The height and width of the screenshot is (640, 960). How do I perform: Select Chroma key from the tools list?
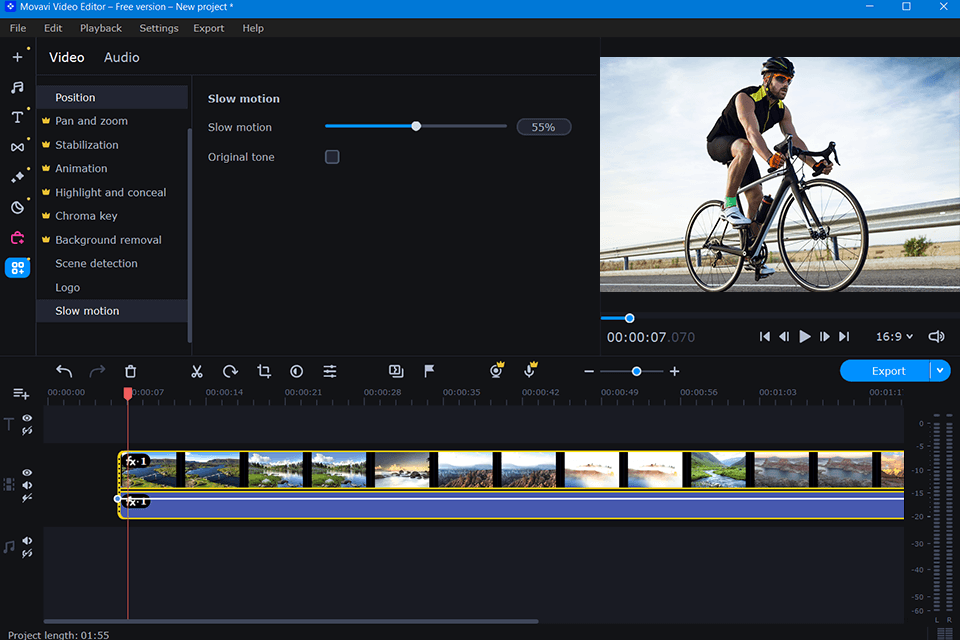pyautogui.click(x=86, y=216)
